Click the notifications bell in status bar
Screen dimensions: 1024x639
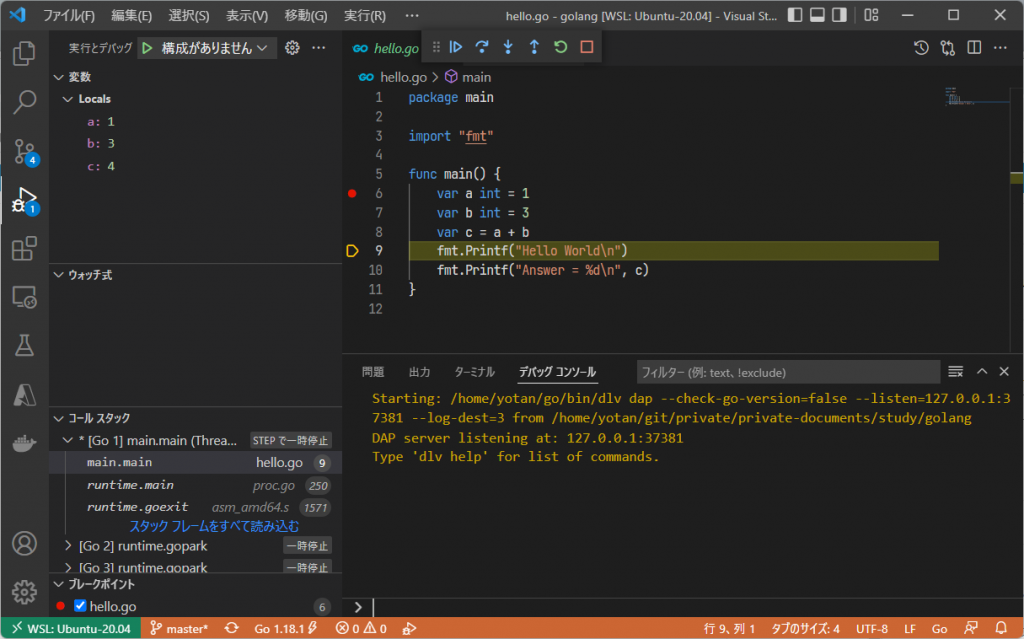coord(1000,629)
